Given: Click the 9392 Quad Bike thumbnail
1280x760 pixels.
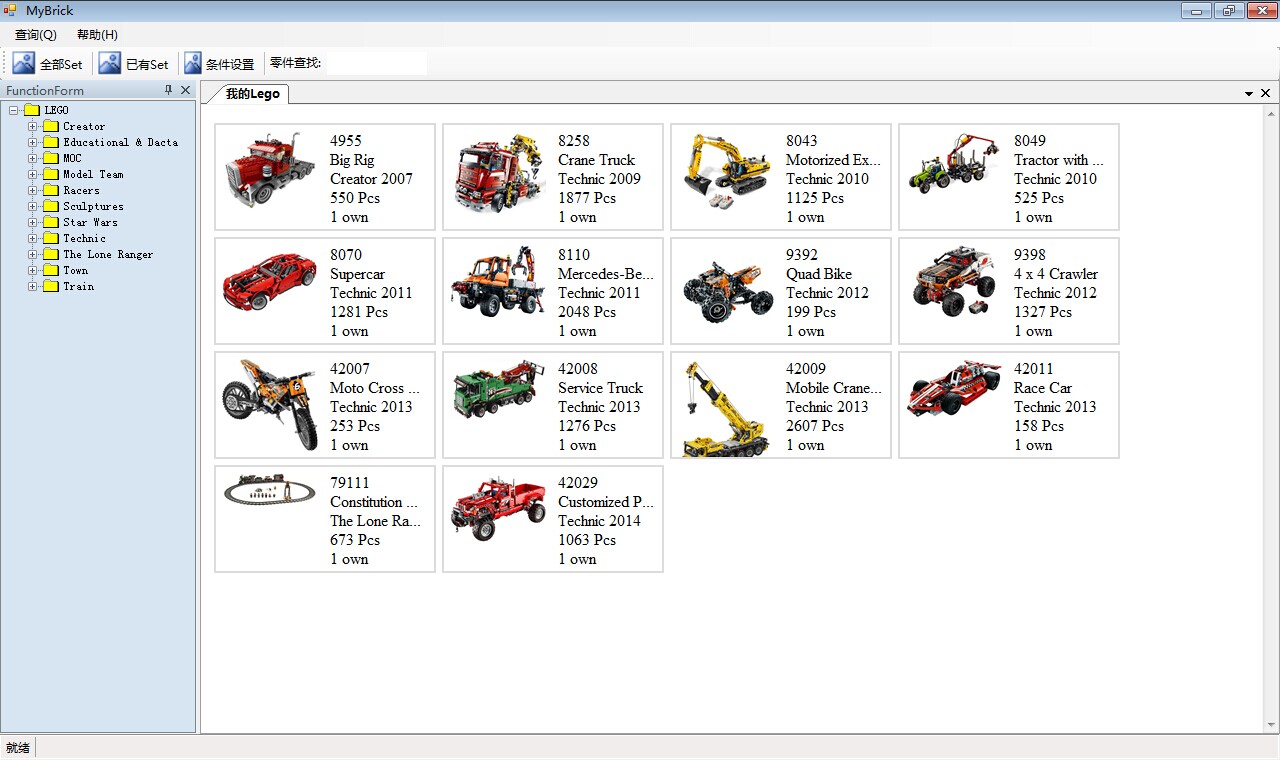Looking at the screenshot, I should pyautogui.click(x=729, y=291).
